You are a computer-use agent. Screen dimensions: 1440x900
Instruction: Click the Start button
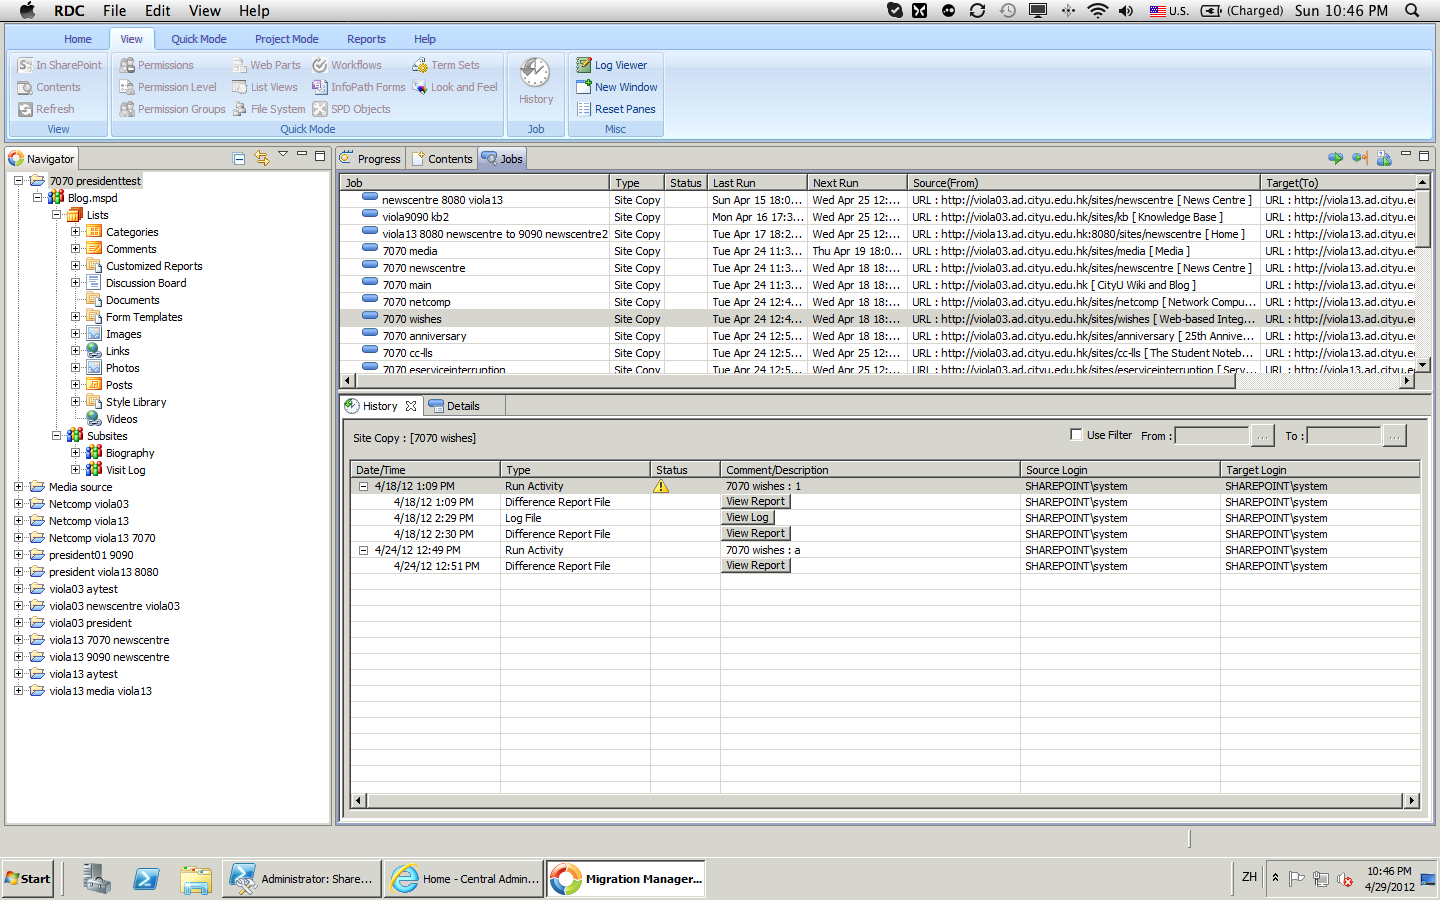click(28, 879)
